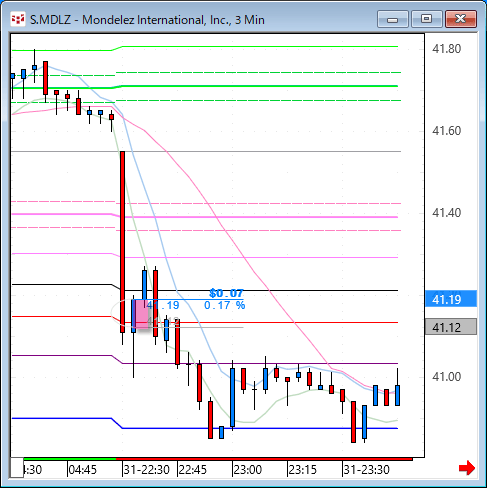
Task: Click the $0.07 measurement label
Action: (x=226, y=293)
